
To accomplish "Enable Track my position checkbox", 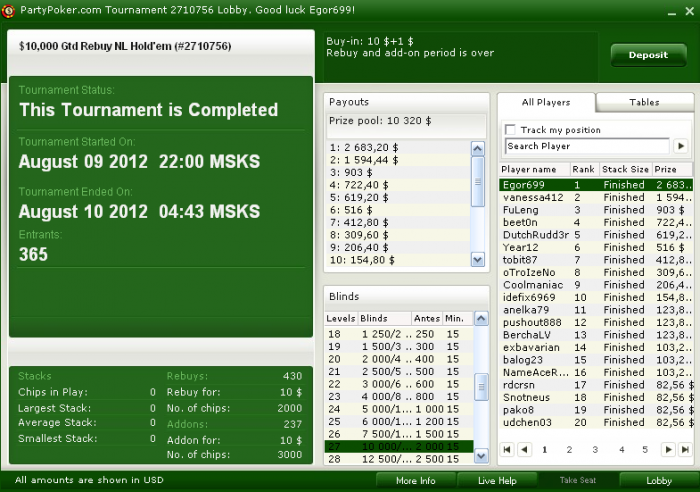I will pos(511,130).
